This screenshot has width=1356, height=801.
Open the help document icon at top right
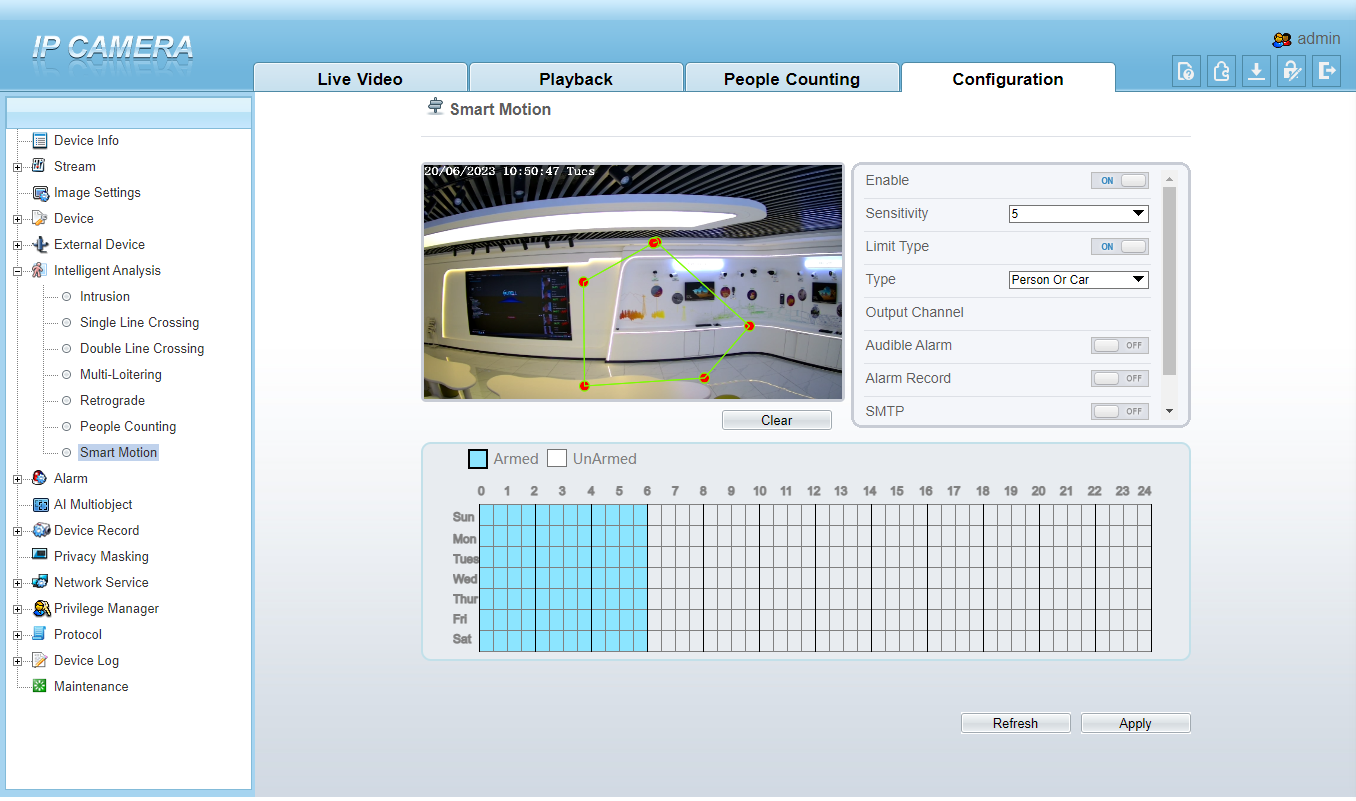1186,71
